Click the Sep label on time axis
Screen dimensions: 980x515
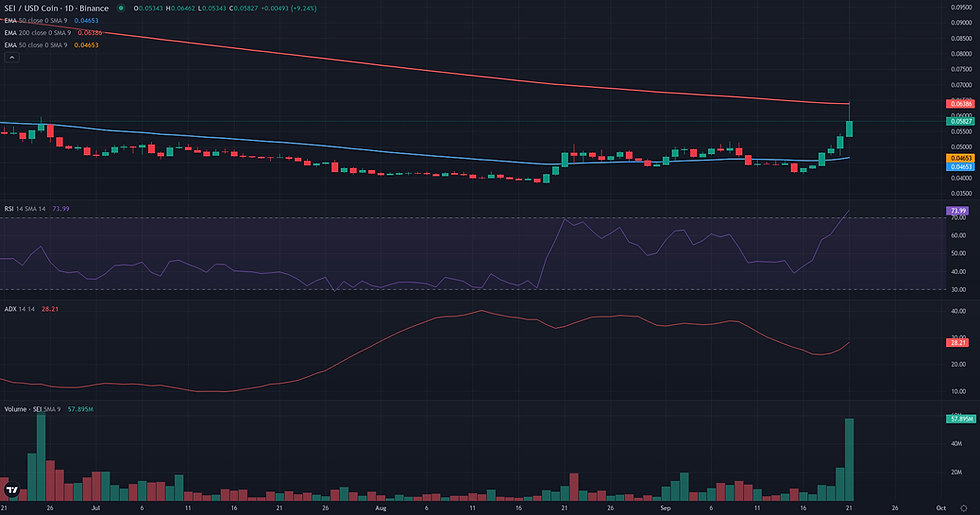pyautogui.click(x=666, y=508)
